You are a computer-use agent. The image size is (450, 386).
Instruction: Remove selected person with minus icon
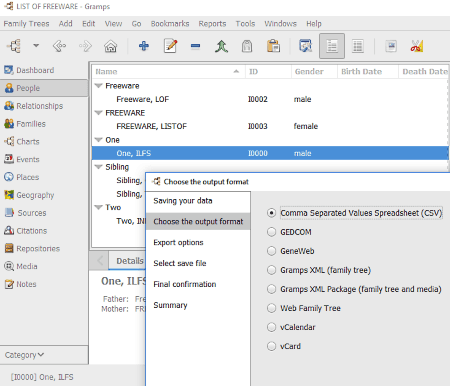(195, 46)
